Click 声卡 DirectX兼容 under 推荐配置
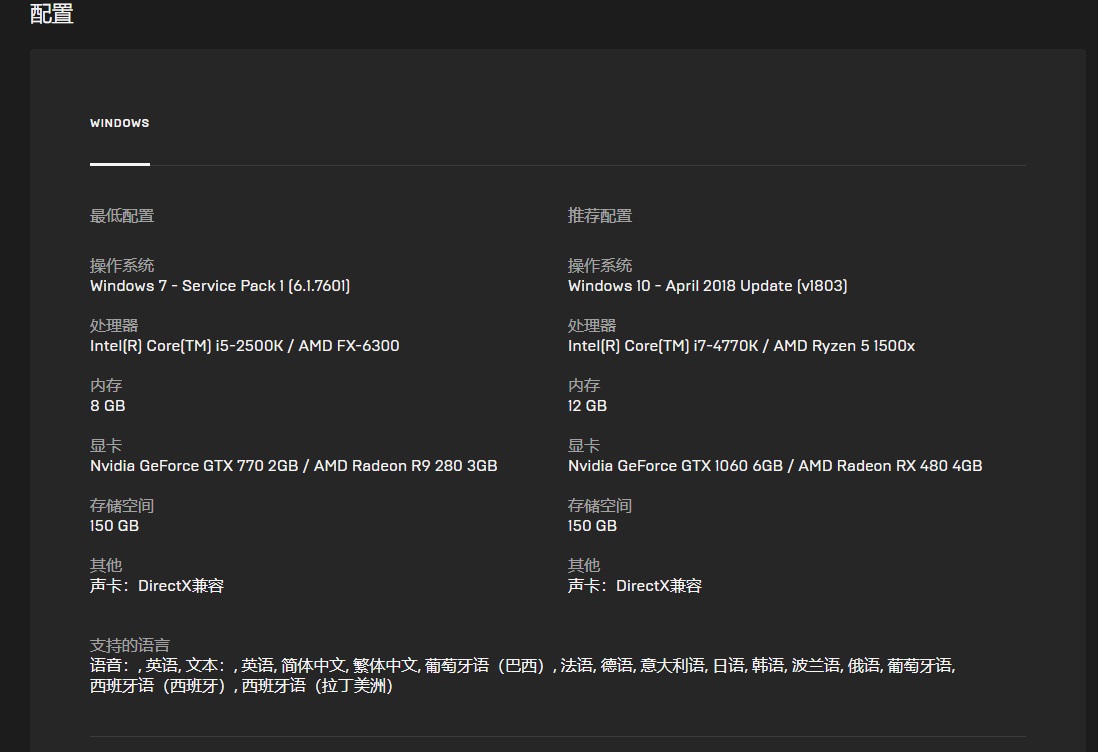 (x=635, y=586)
